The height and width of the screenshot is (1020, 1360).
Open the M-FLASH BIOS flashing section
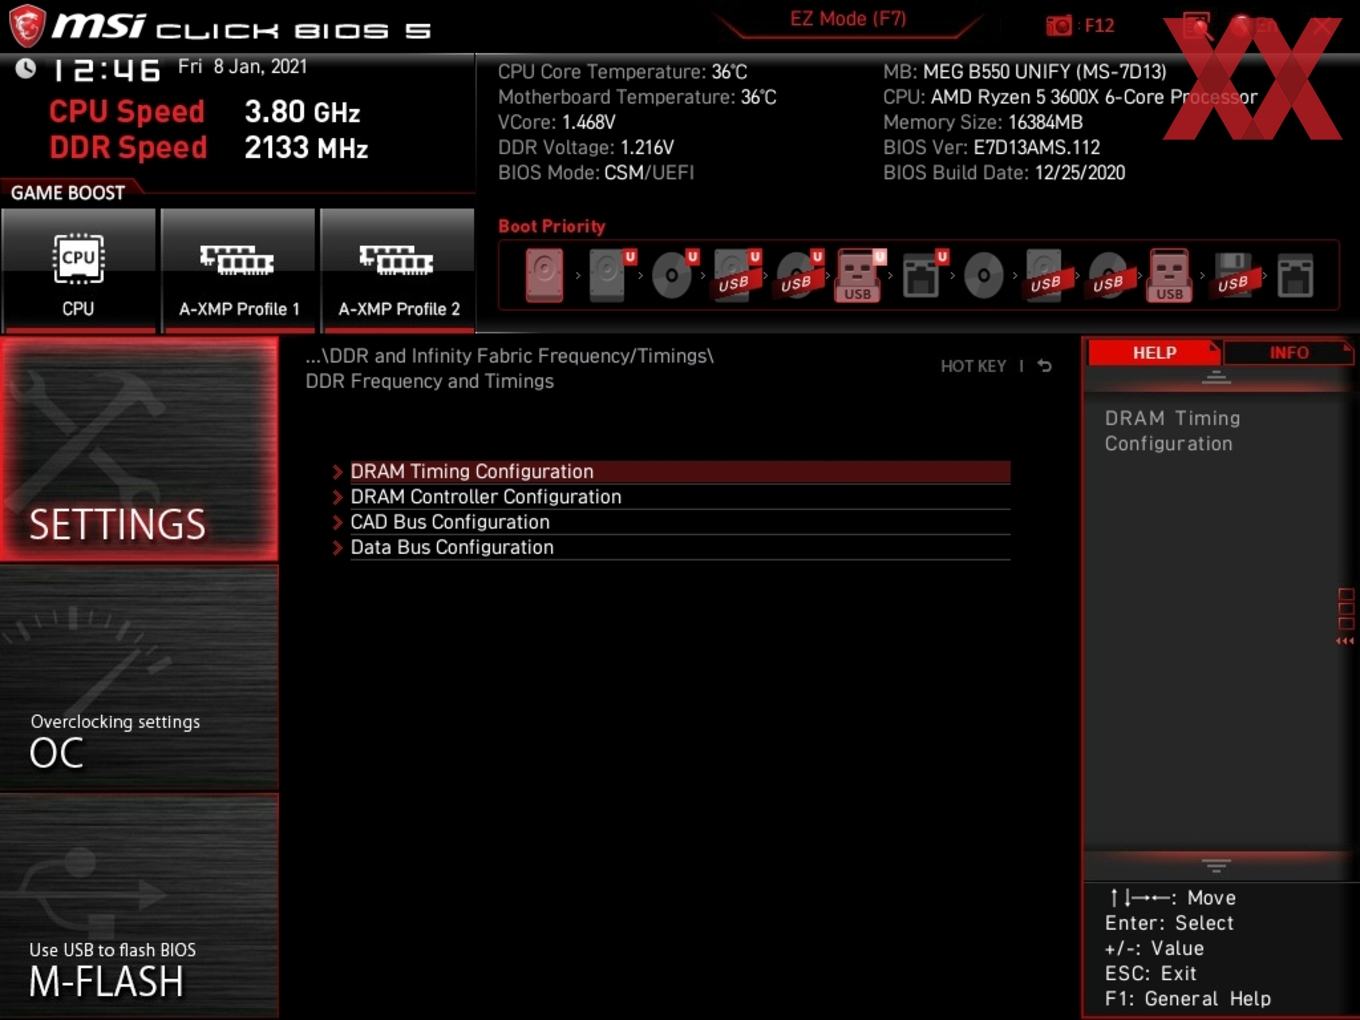[x=139, y=906]
